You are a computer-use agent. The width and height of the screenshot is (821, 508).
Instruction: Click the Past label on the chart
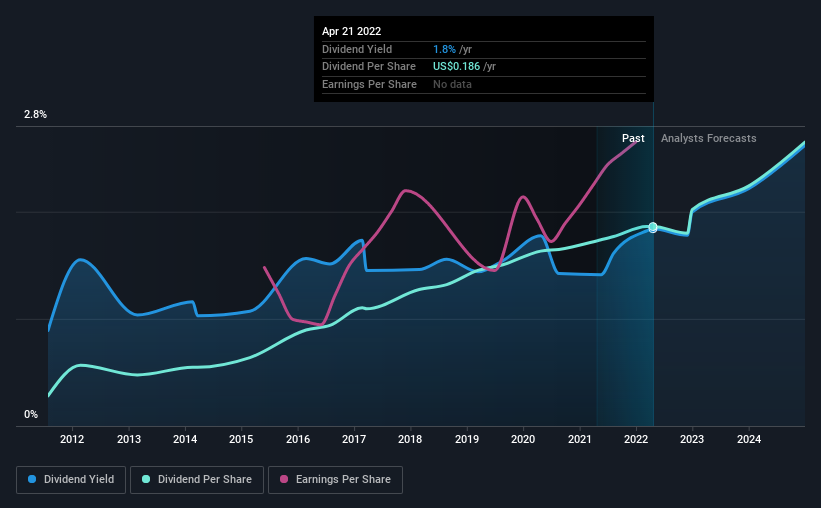pyautogui.click(x=633, y=138)
